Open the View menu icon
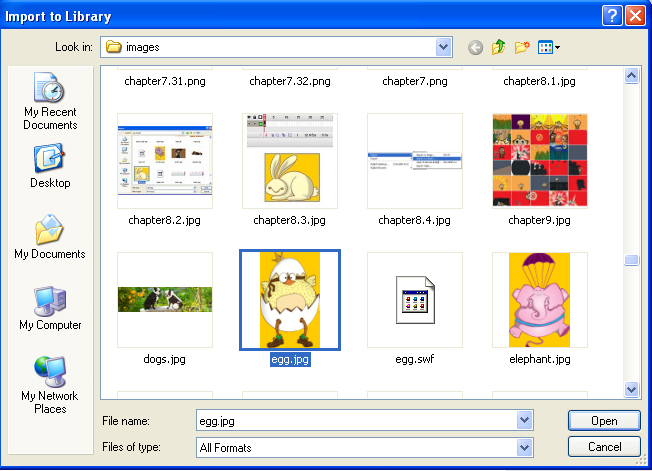This screenshot has width=652, height=471. (x=548, y=47)
